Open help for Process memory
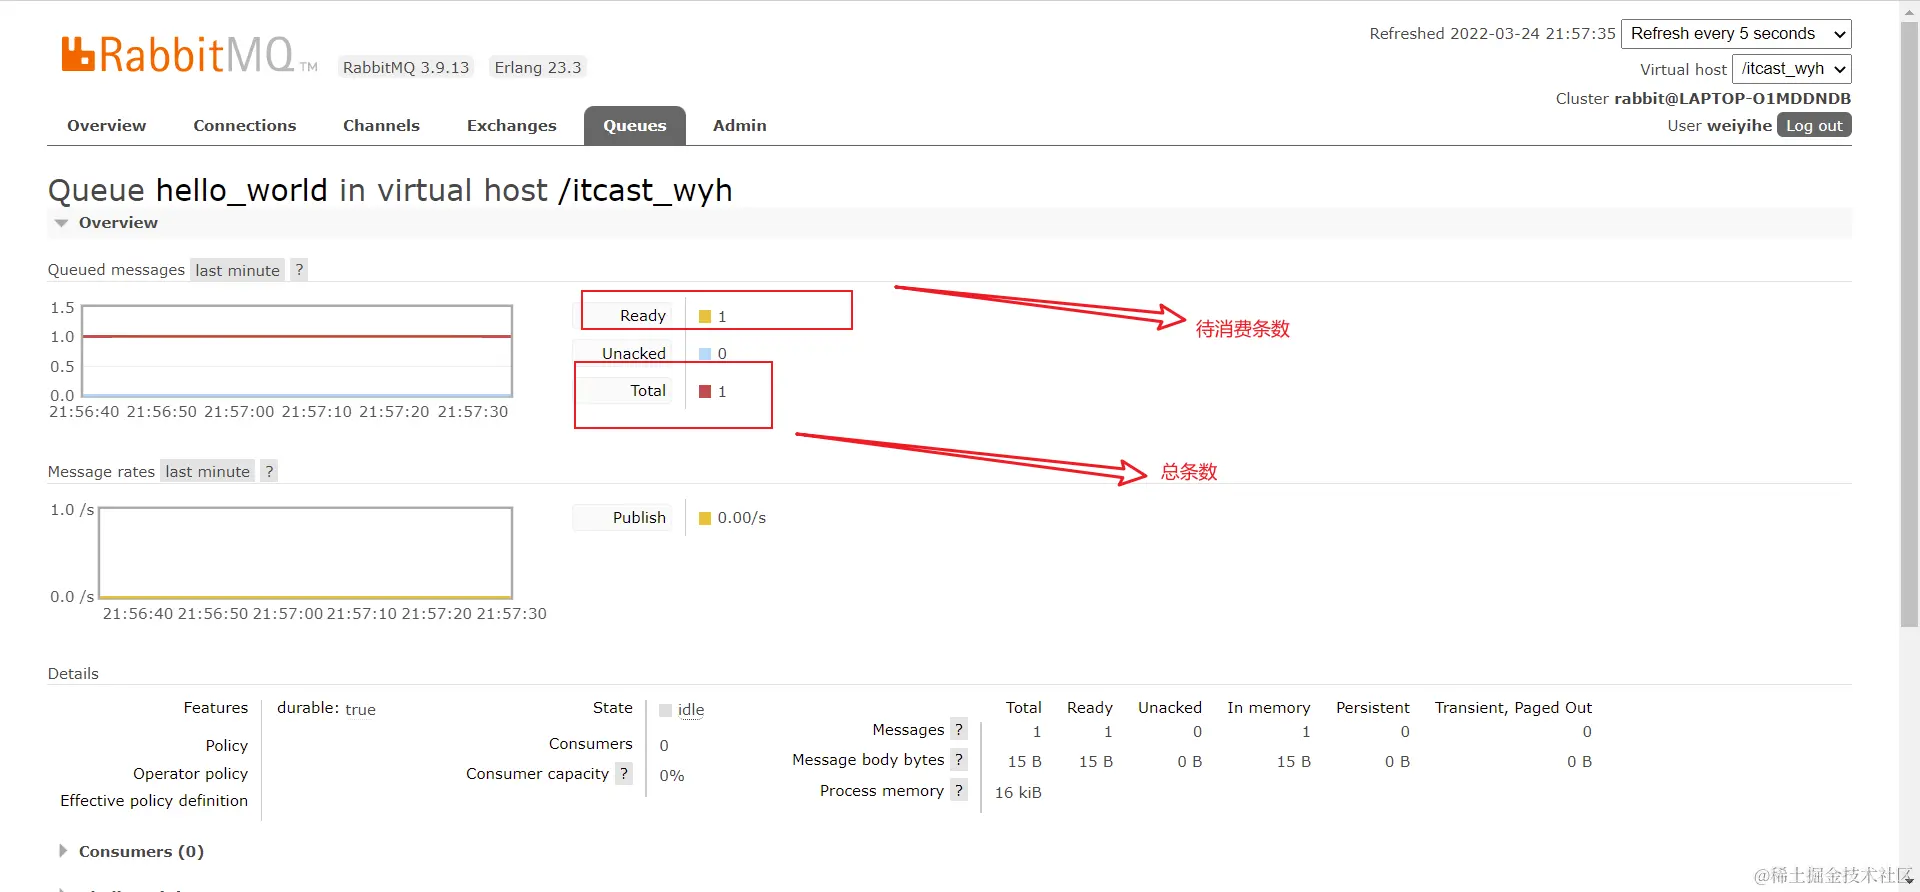 pos(959,791)
